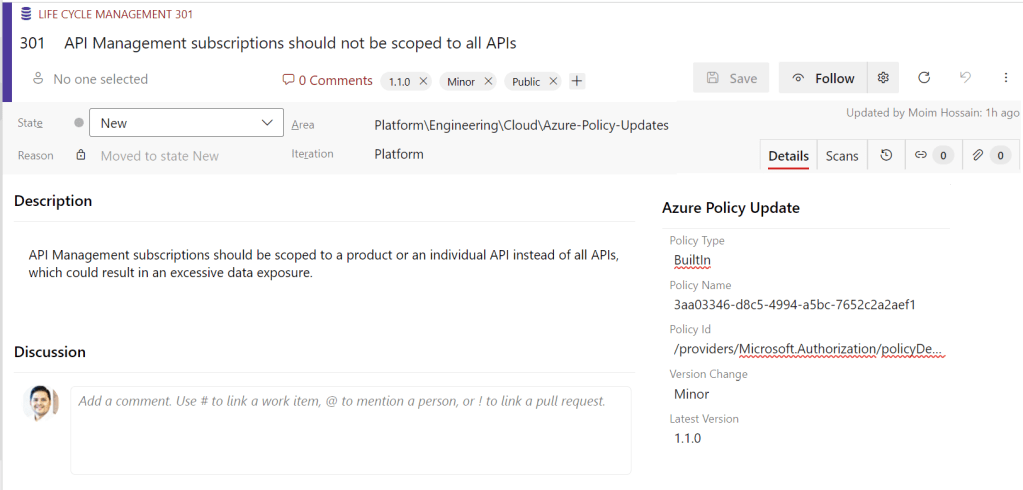1023x490 pixels.
Task: Click the settings gear next to Follow
Action: 883,78
